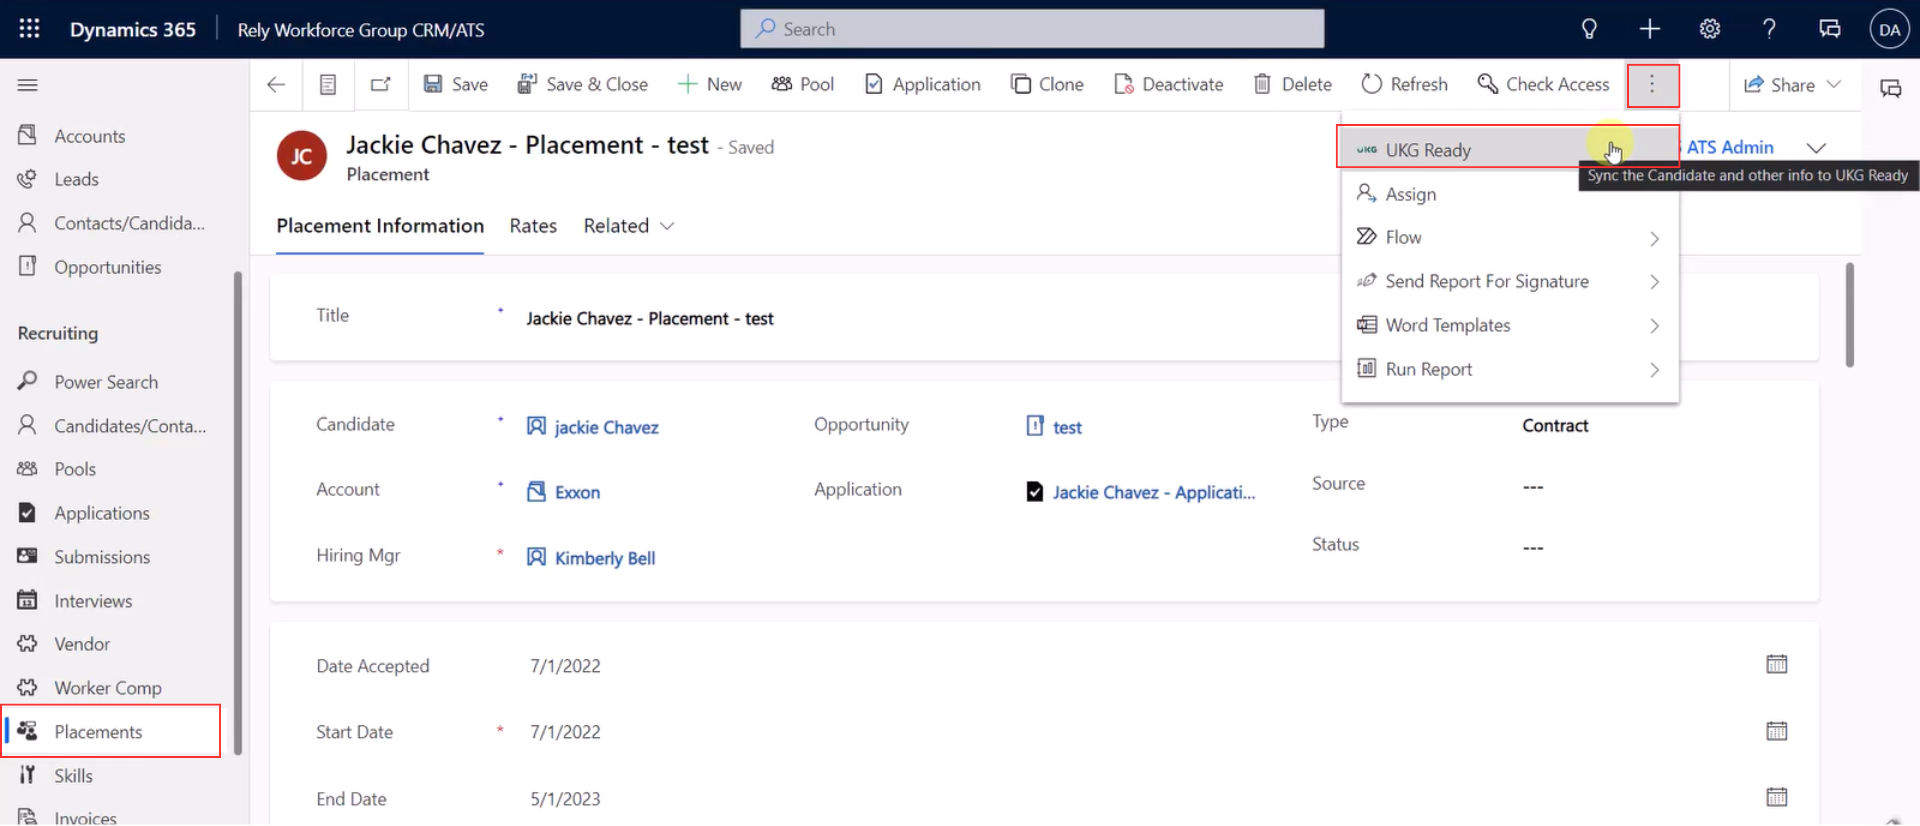Switch to the Placement Information tab
This screenshot has height=826, width=1920.
380,226
